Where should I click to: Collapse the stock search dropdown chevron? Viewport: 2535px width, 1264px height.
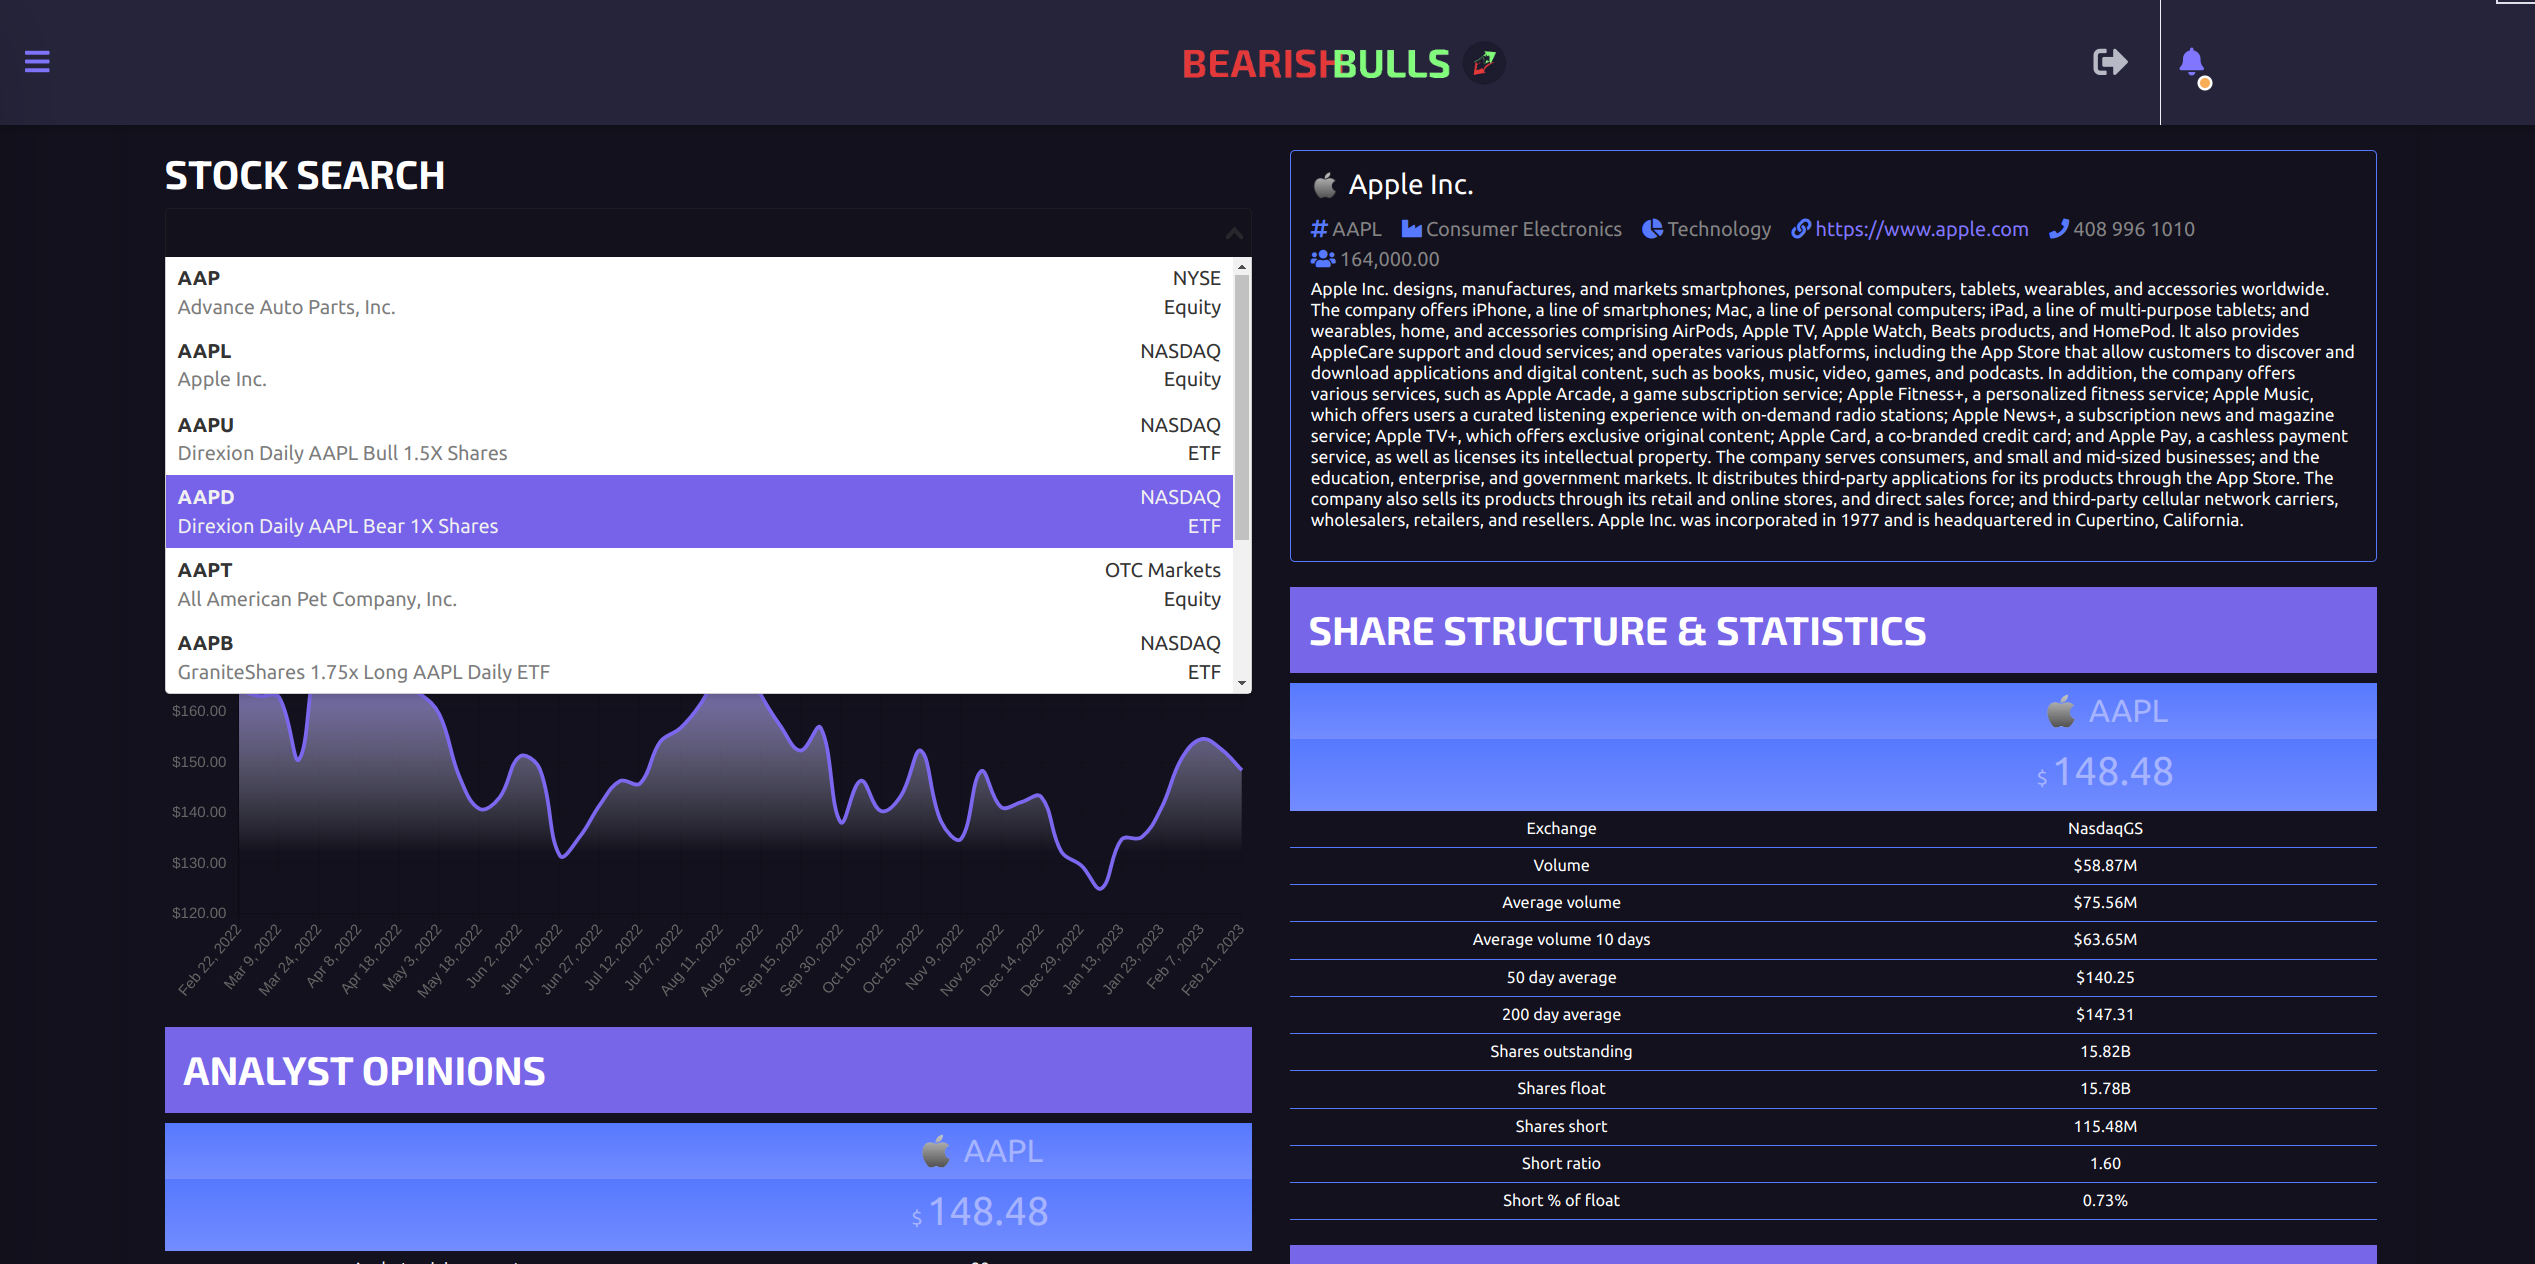[1234, 233]
